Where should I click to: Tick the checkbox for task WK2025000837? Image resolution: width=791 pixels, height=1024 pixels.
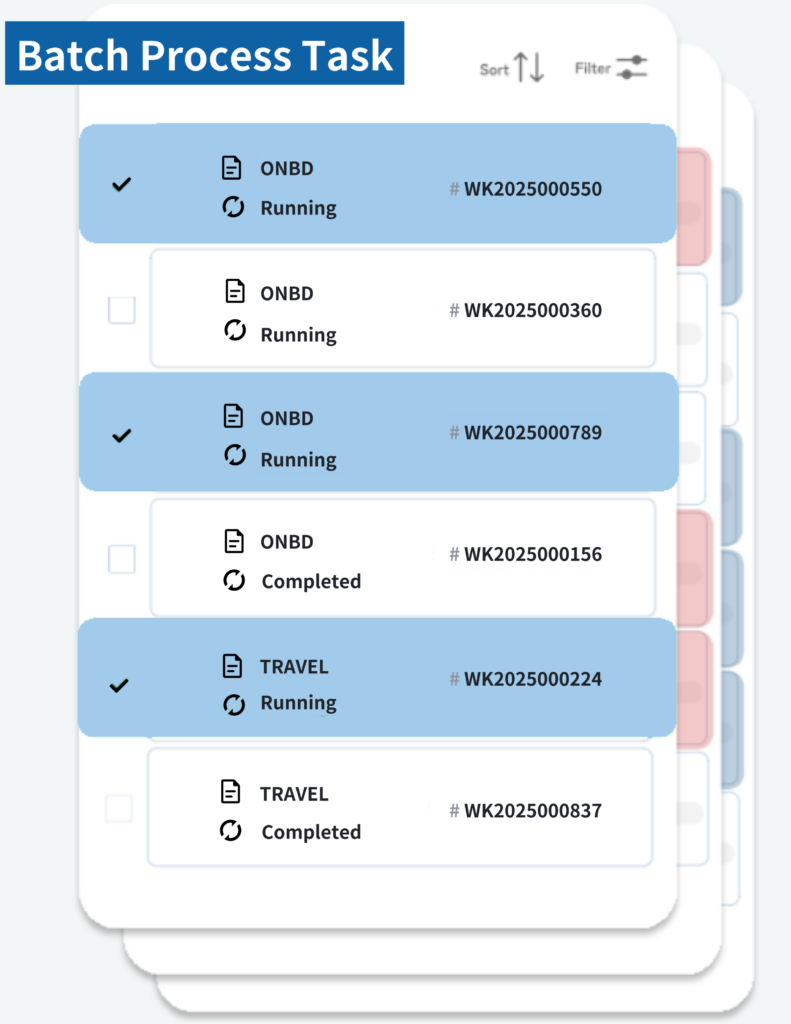coord(119,808)
